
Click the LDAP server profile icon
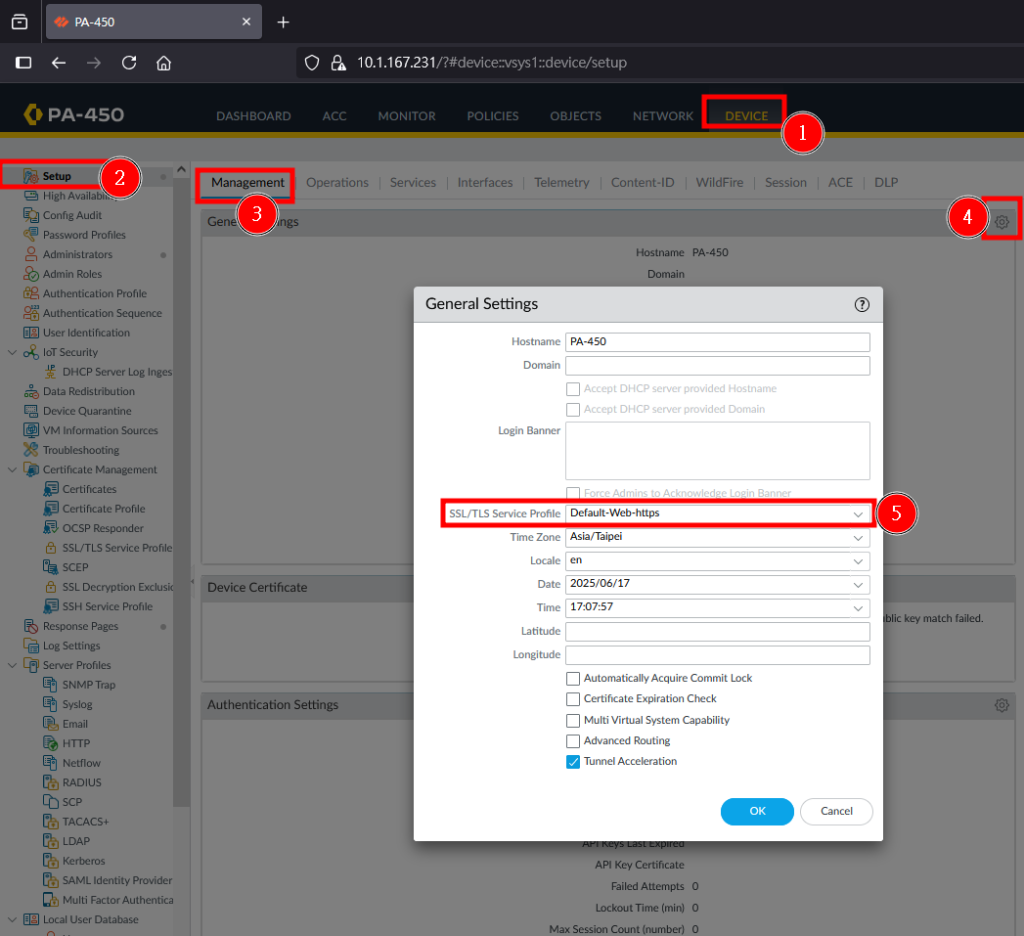click(50, 841)
